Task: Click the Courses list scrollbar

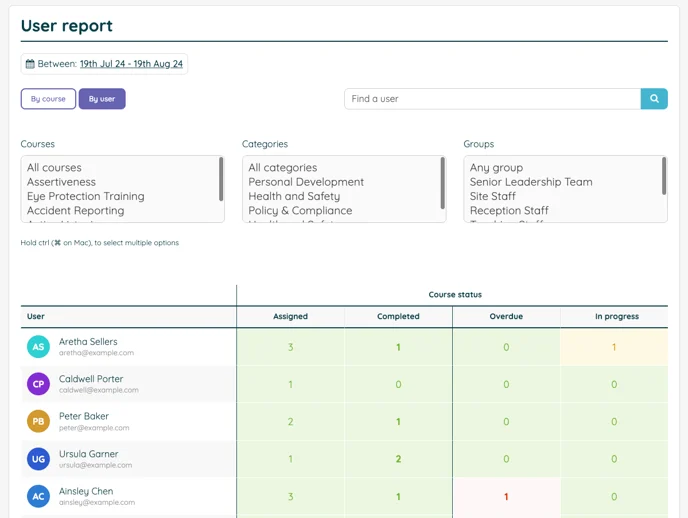Action: (221, 178)
